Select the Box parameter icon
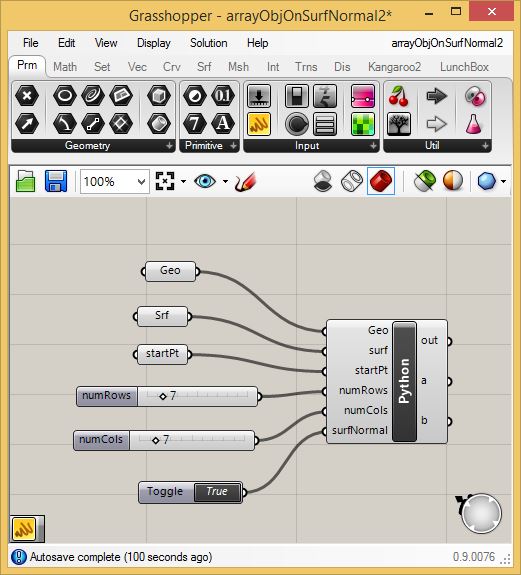 pyautogui.click(x=159, y=96)
